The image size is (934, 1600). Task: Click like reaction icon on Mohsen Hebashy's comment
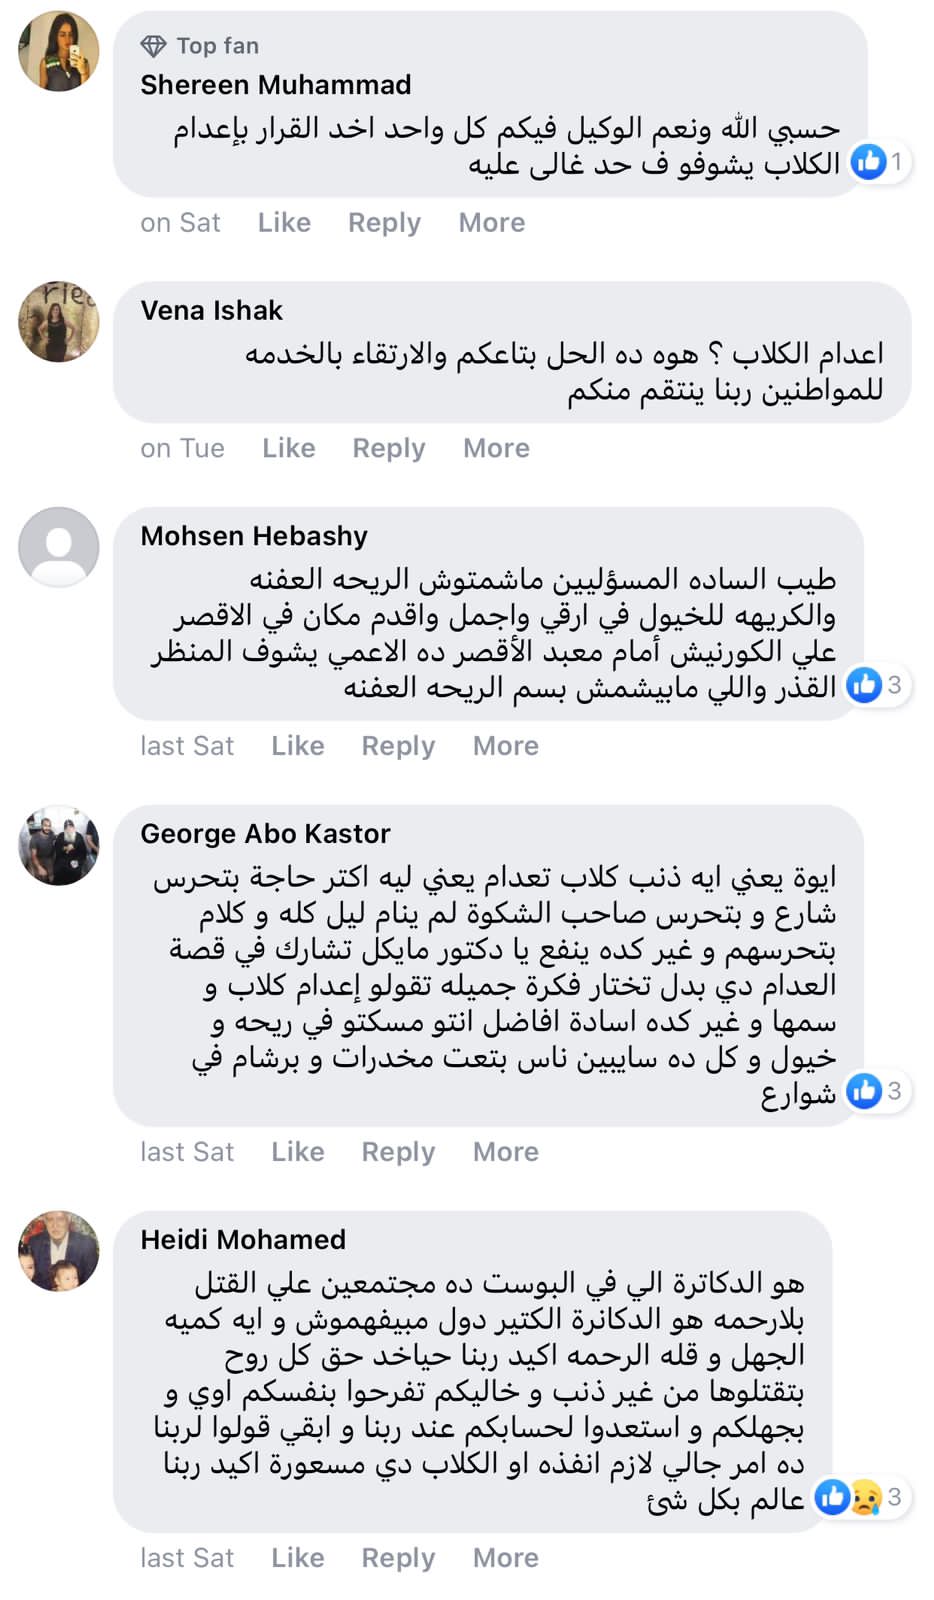(x=864, y=685)
